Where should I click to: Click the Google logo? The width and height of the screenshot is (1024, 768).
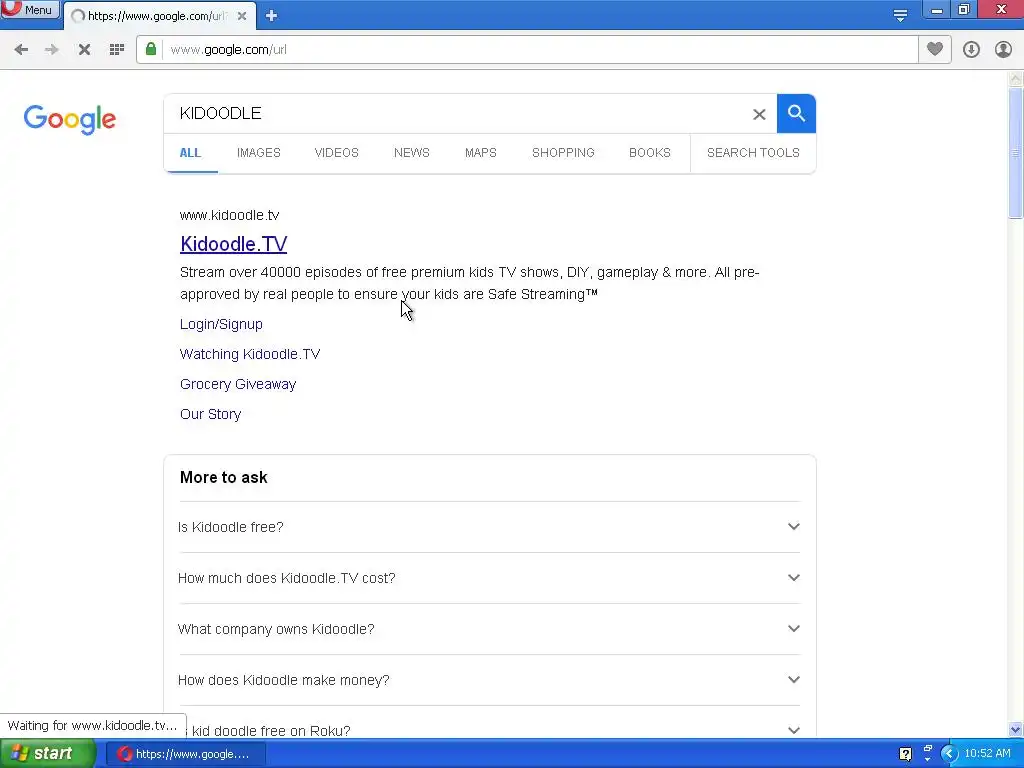tap(70, 119)
